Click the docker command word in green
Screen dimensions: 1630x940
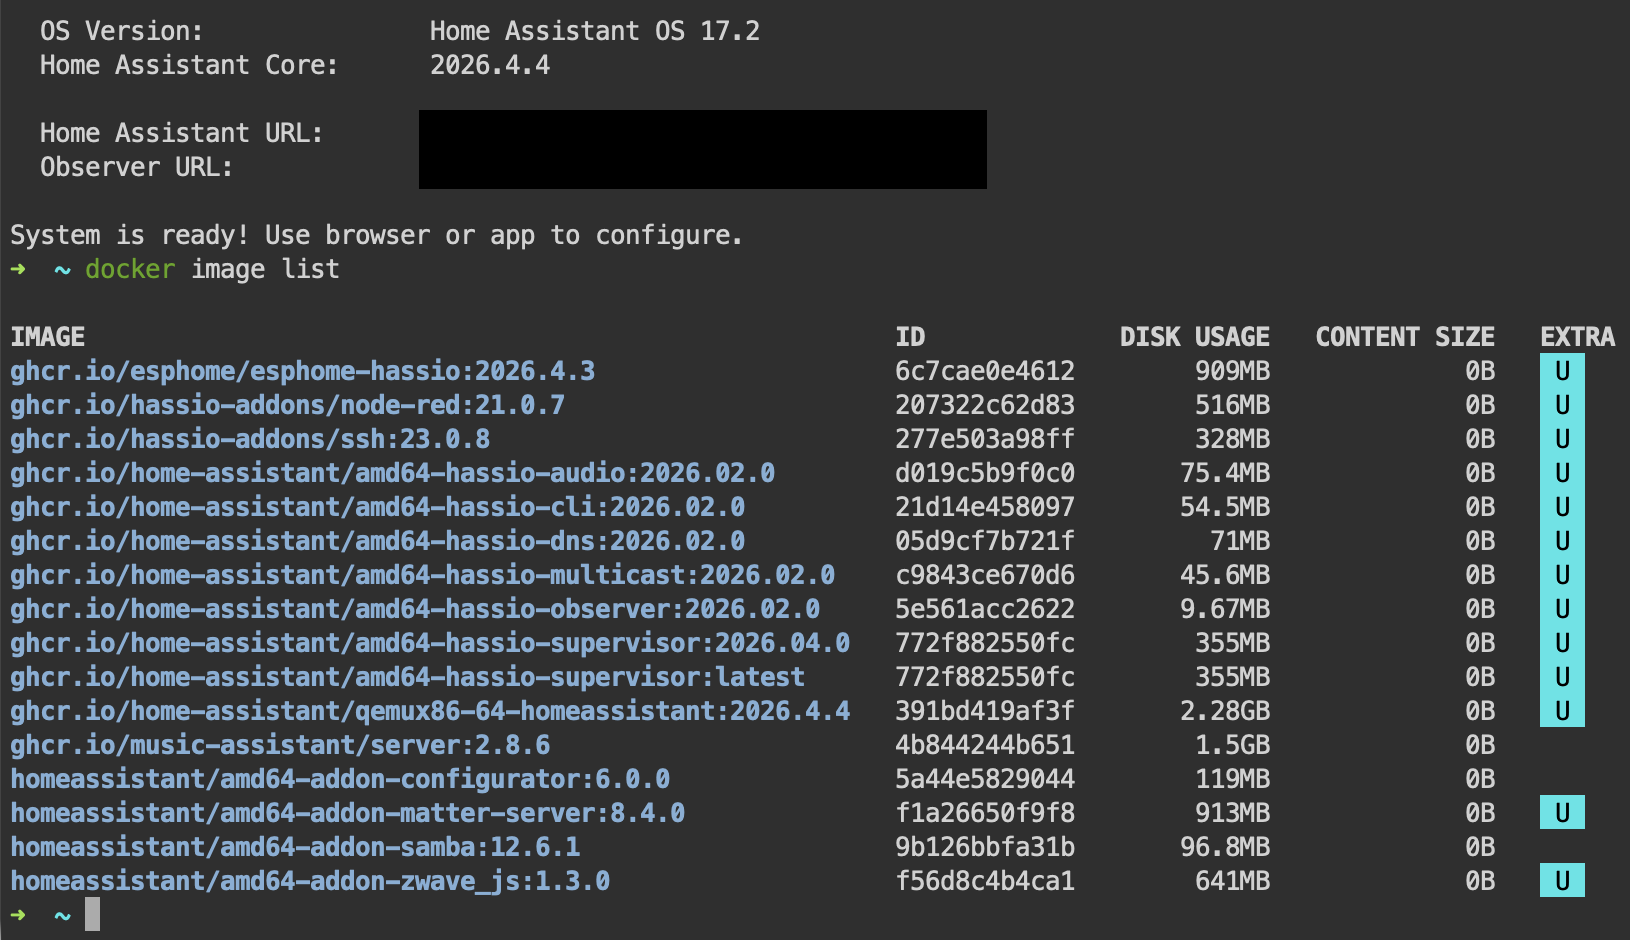point(130,269)
